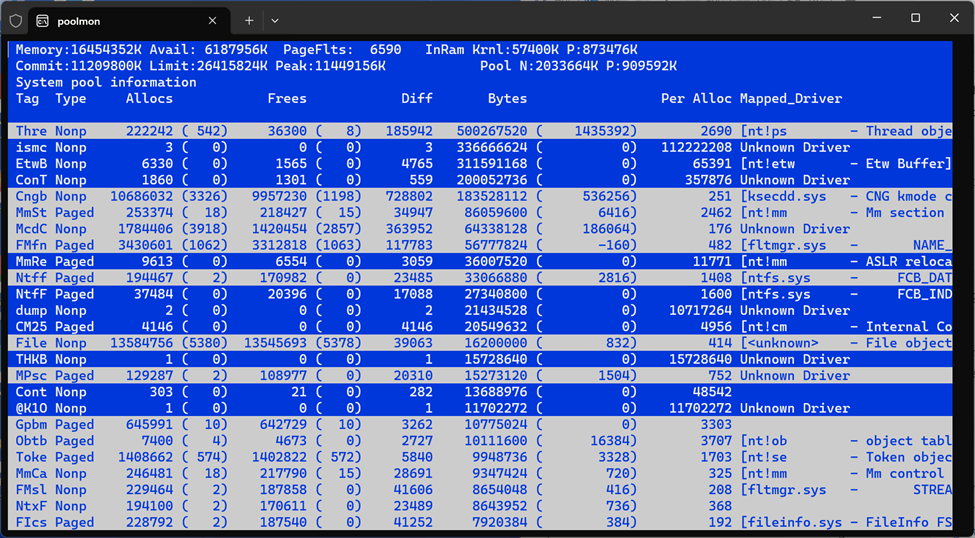
Task: Click the MPsc tag row
Action: click(480, 375)
